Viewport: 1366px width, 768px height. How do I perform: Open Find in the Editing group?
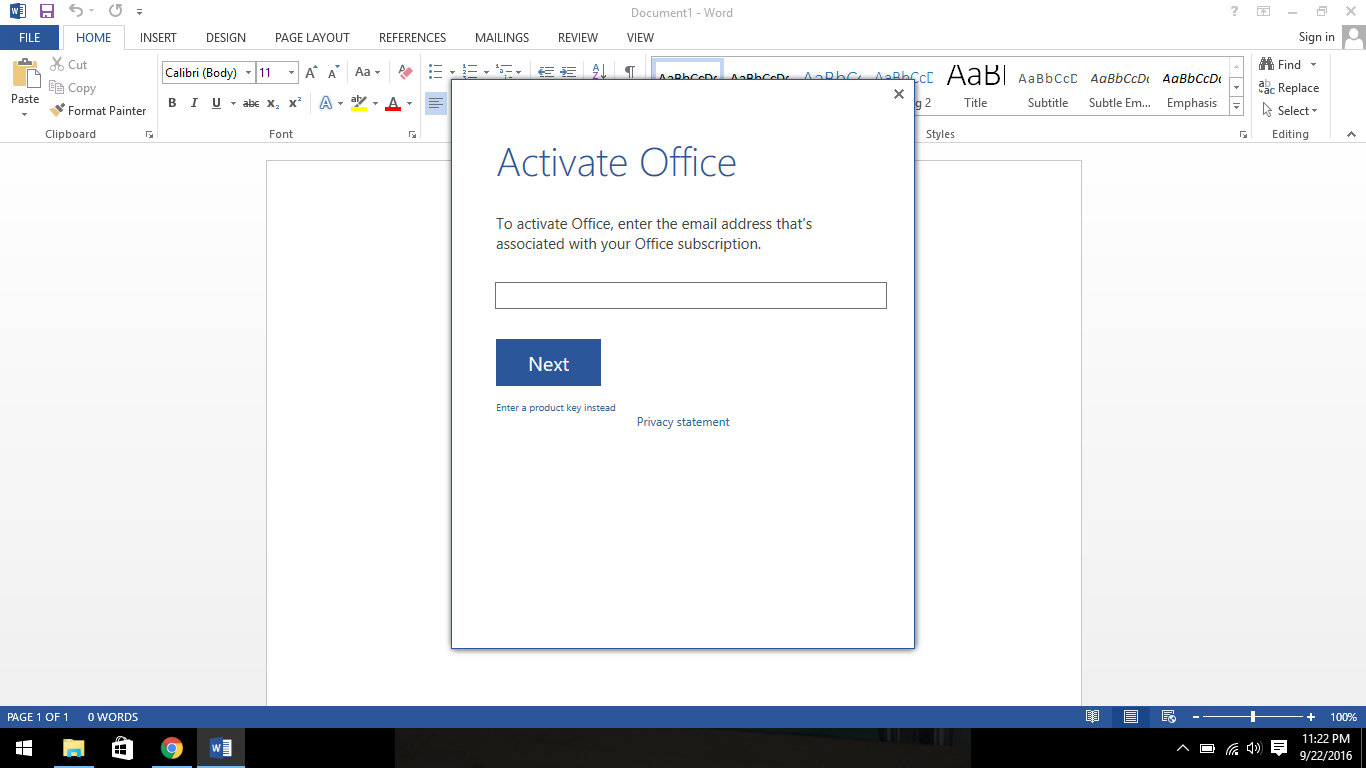(1281, 65)
